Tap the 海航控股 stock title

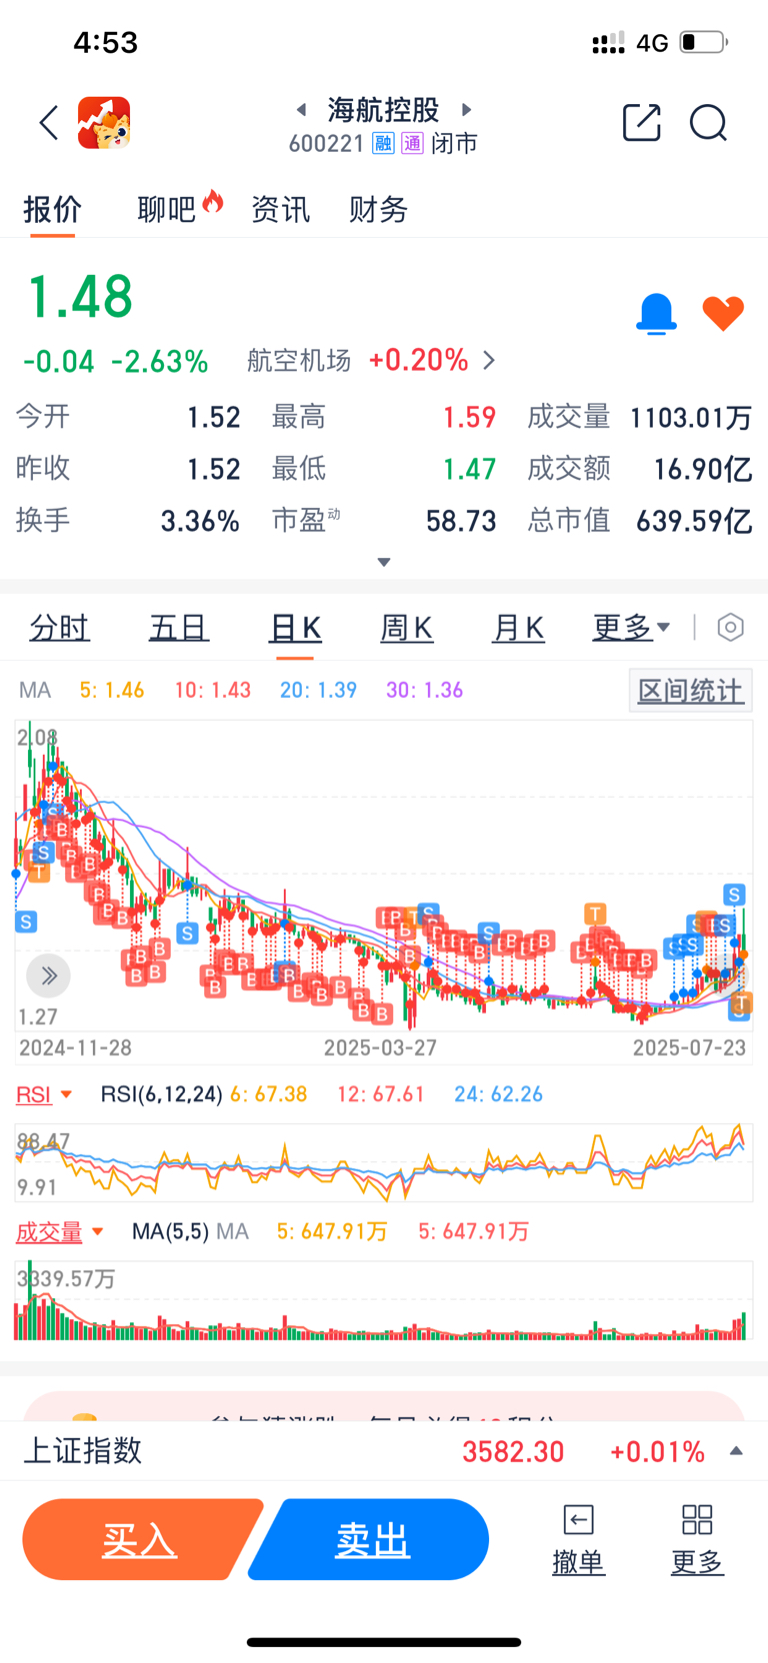[384, 109]
